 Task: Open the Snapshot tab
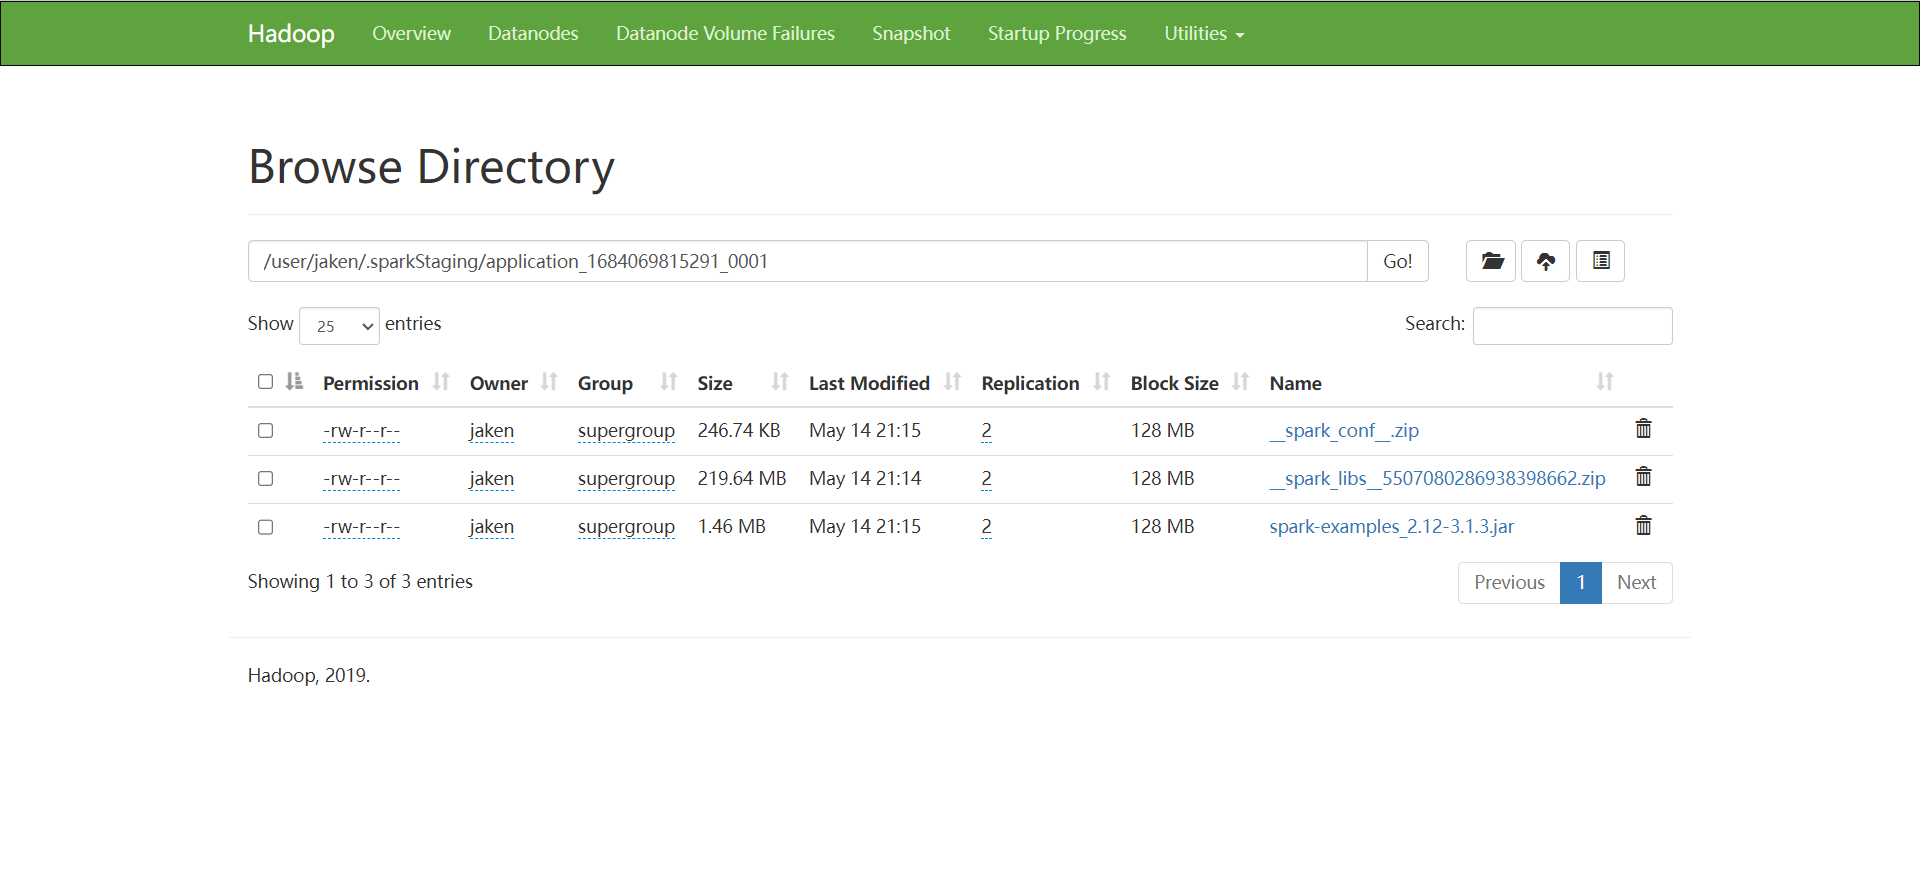click(911, 33)
